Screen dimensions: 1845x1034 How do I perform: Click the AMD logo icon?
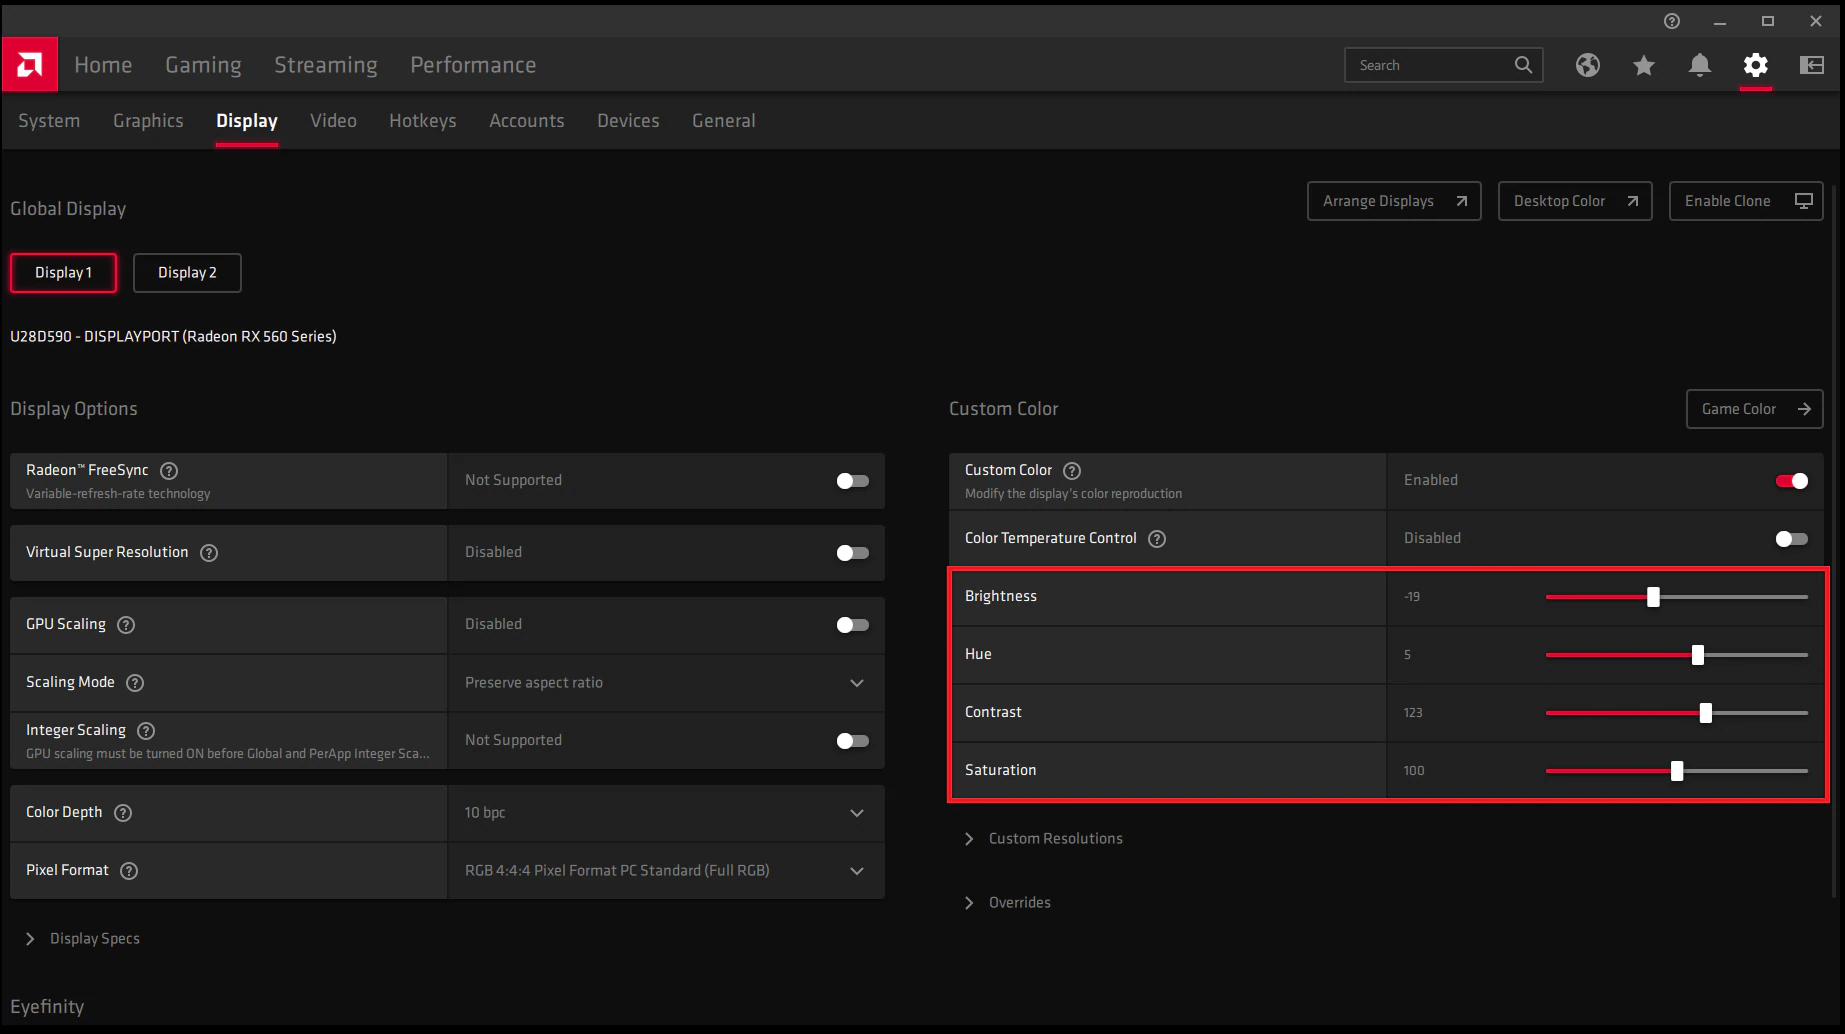(30, 65)
